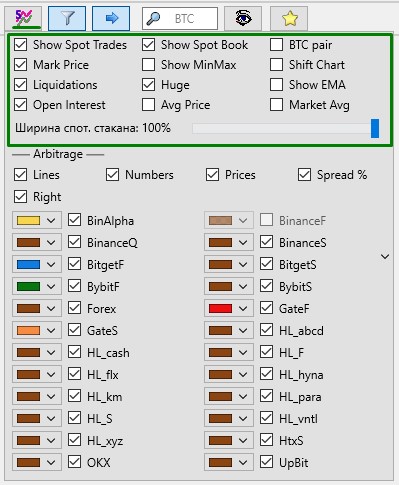Open GateS orange color dropdown
Image resolution: width=399 pixels, height=485 pixels.
pyautogui.click(x=37, y=330)
